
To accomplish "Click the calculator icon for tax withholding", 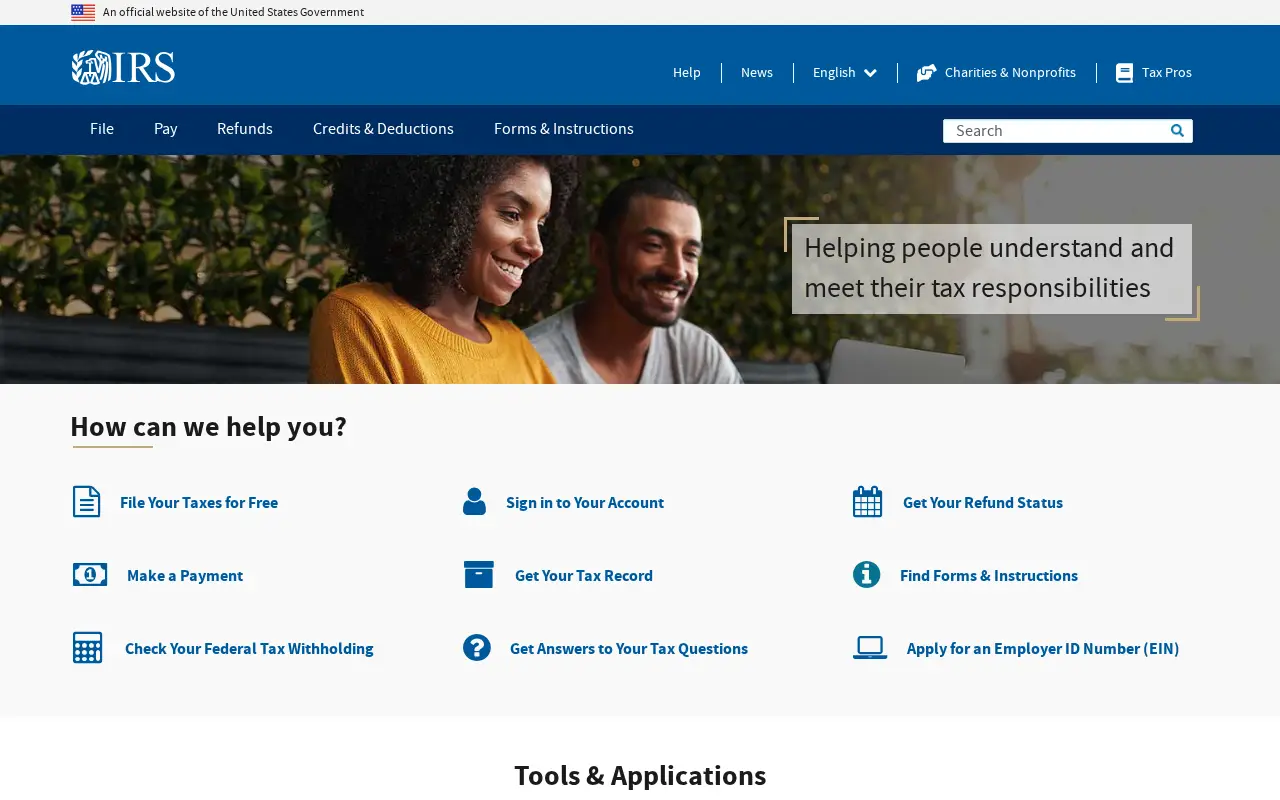I will (88, 648).
